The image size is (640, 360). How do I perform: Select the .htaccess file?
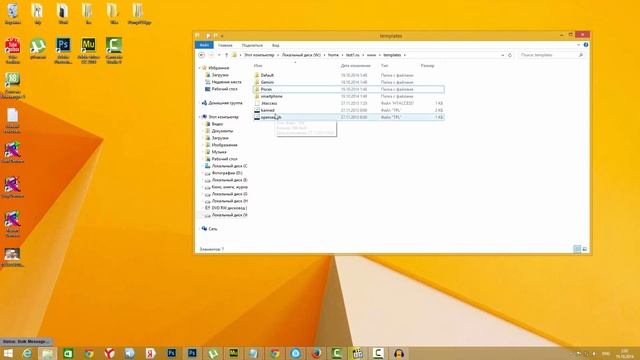[x=269, y=103]
